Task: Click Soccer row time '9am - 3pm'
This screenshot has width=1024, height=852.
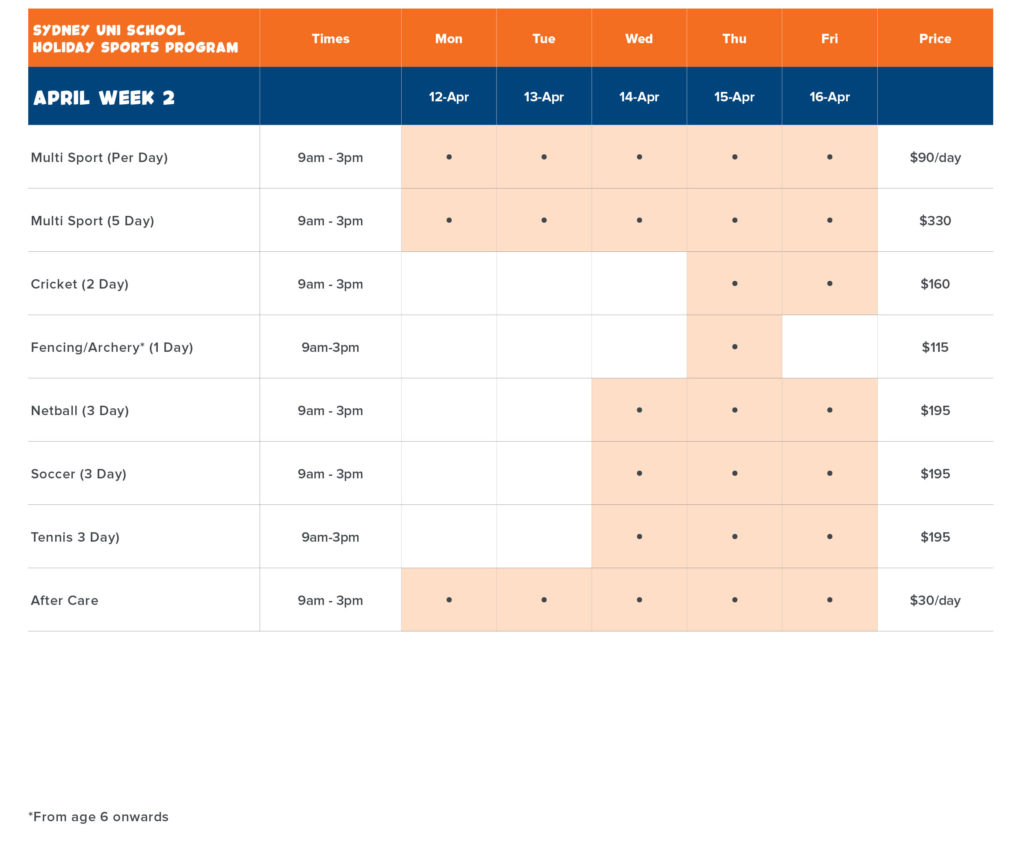Action: (330, 474)
